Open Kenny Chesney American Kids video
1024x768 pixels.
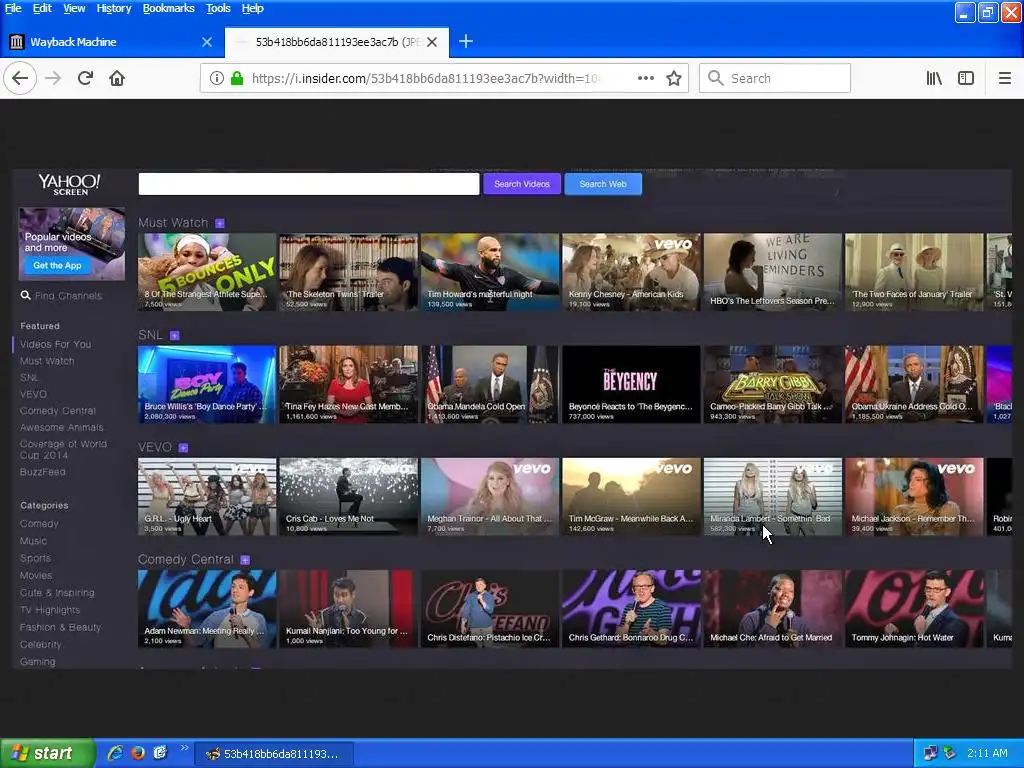point(631,272)
